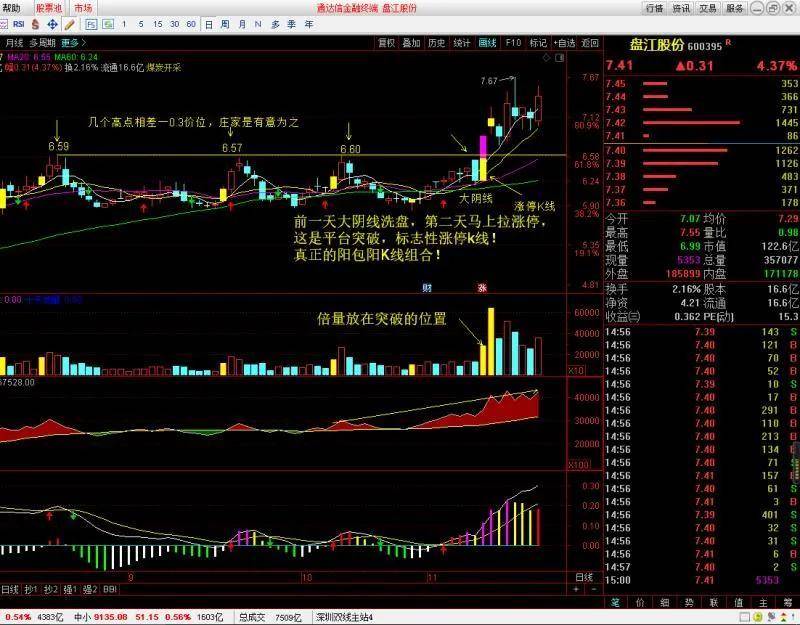The width and height of the screenshot is (800, 625).
Task: Click the 财 marker on the chart
Action: click(427, 288)
